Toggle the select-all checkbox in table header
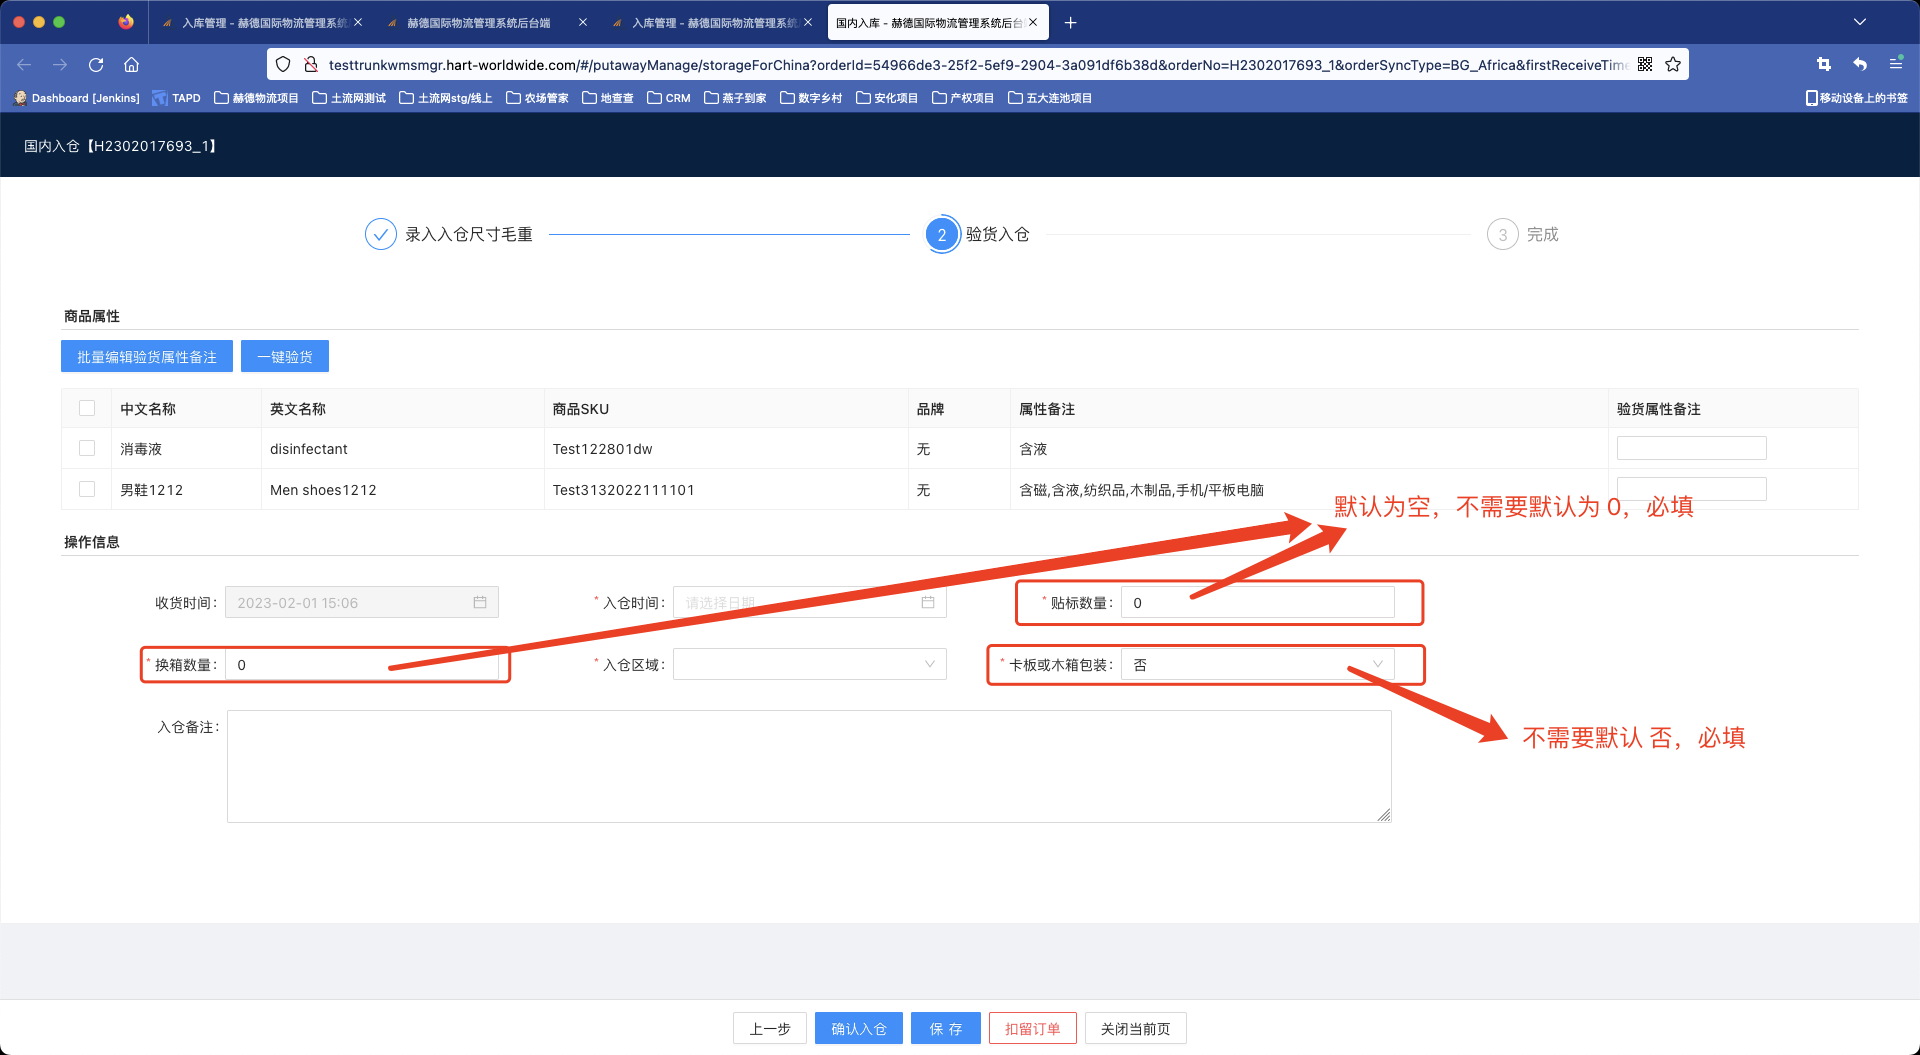The image size is (1920, 1055). coord(87,409)
